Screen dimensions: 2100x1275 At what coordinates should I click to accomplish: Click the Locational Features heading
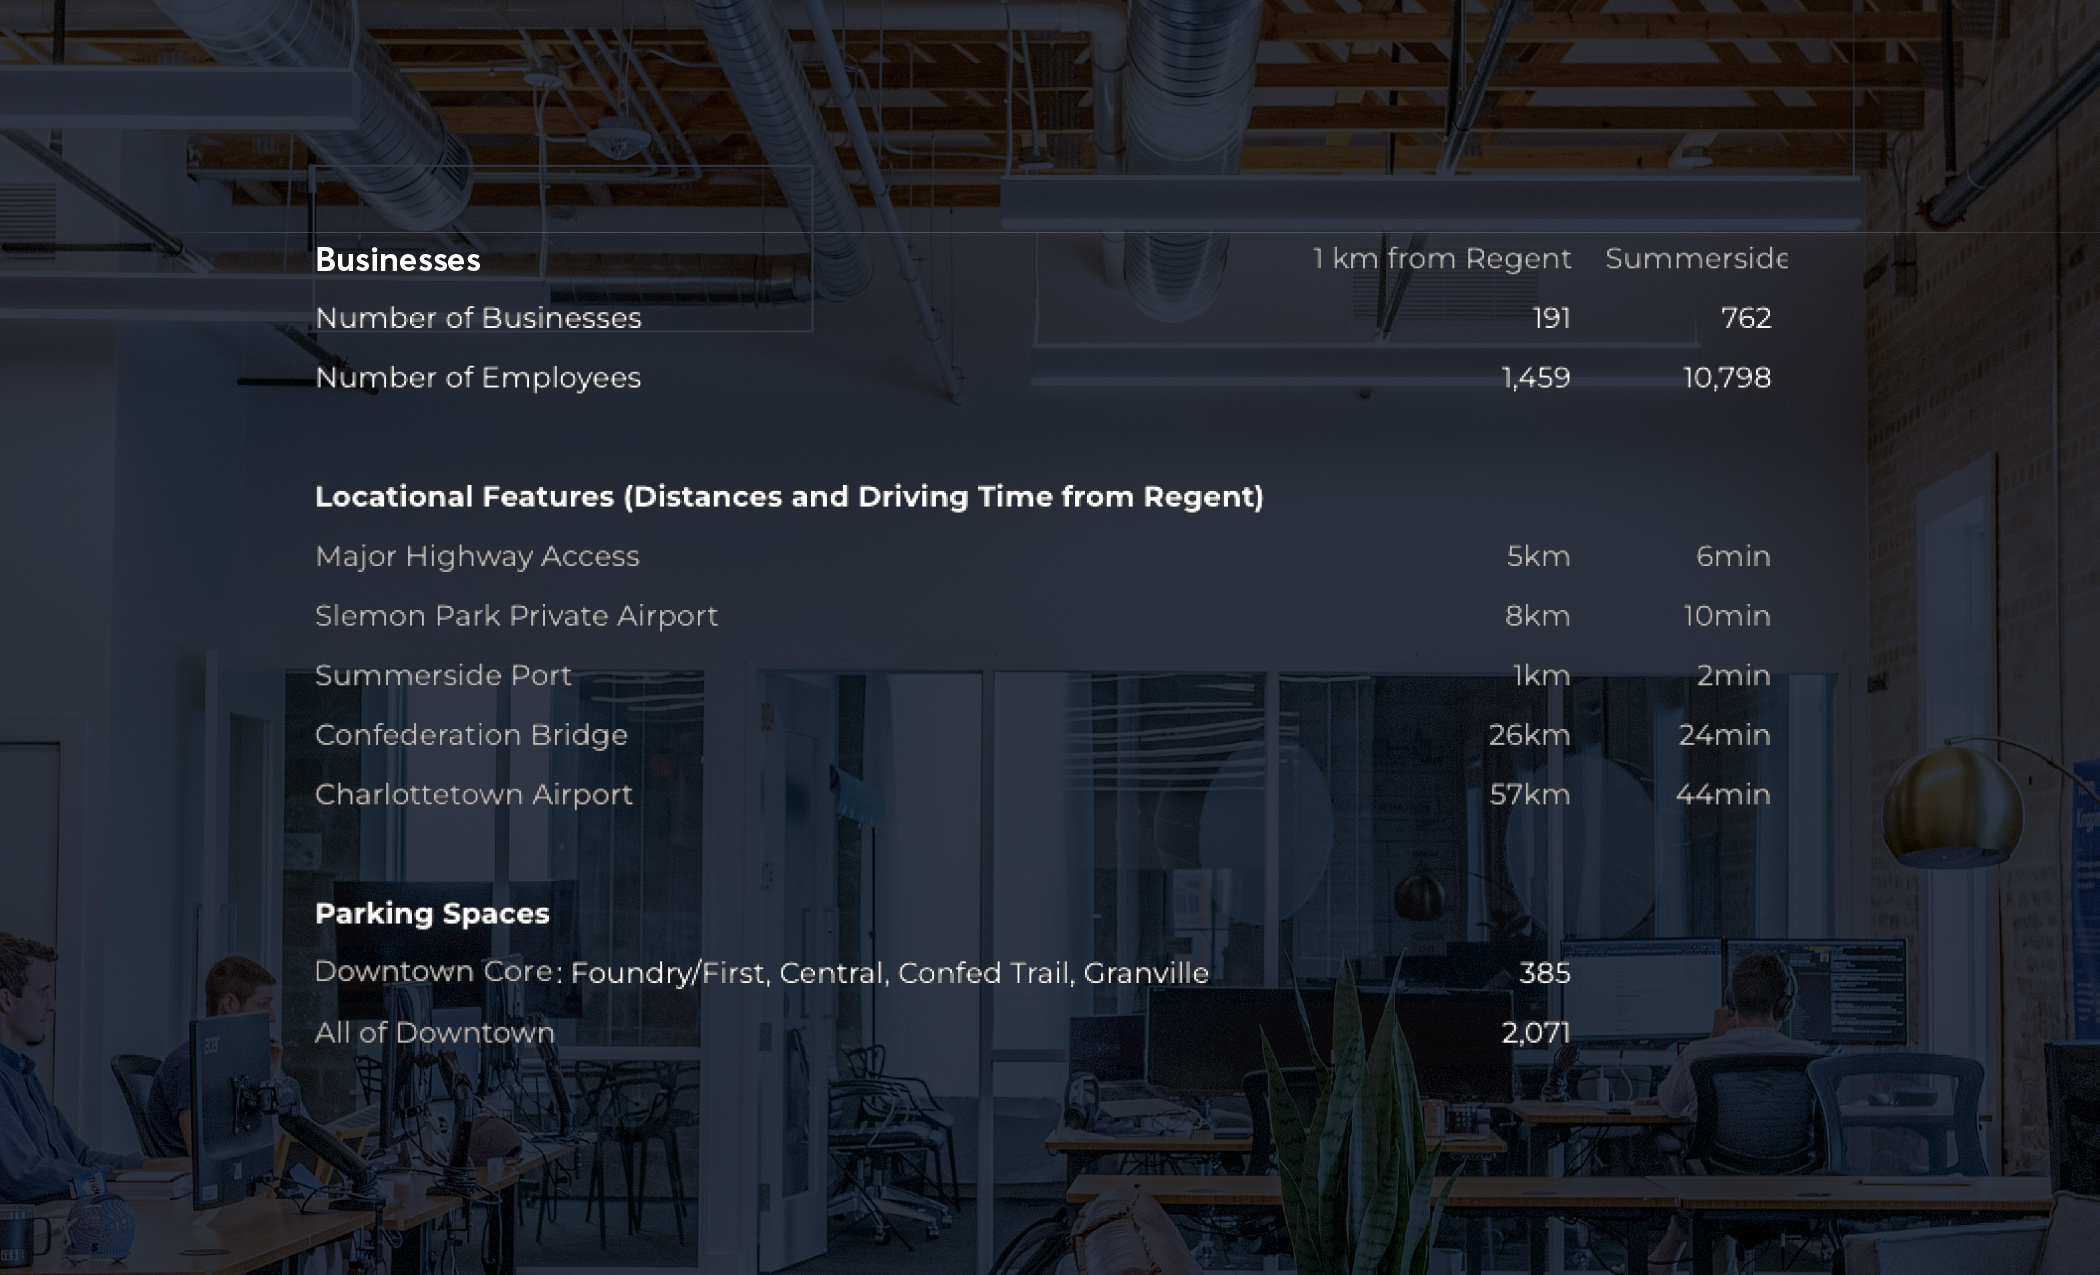[789, 497]
